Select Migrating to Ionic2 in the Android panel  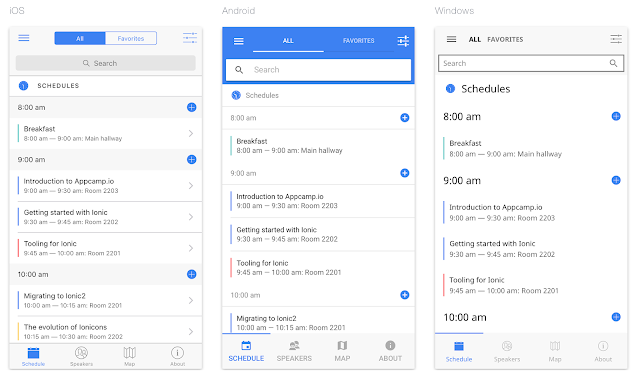click(x=318, y=321)
